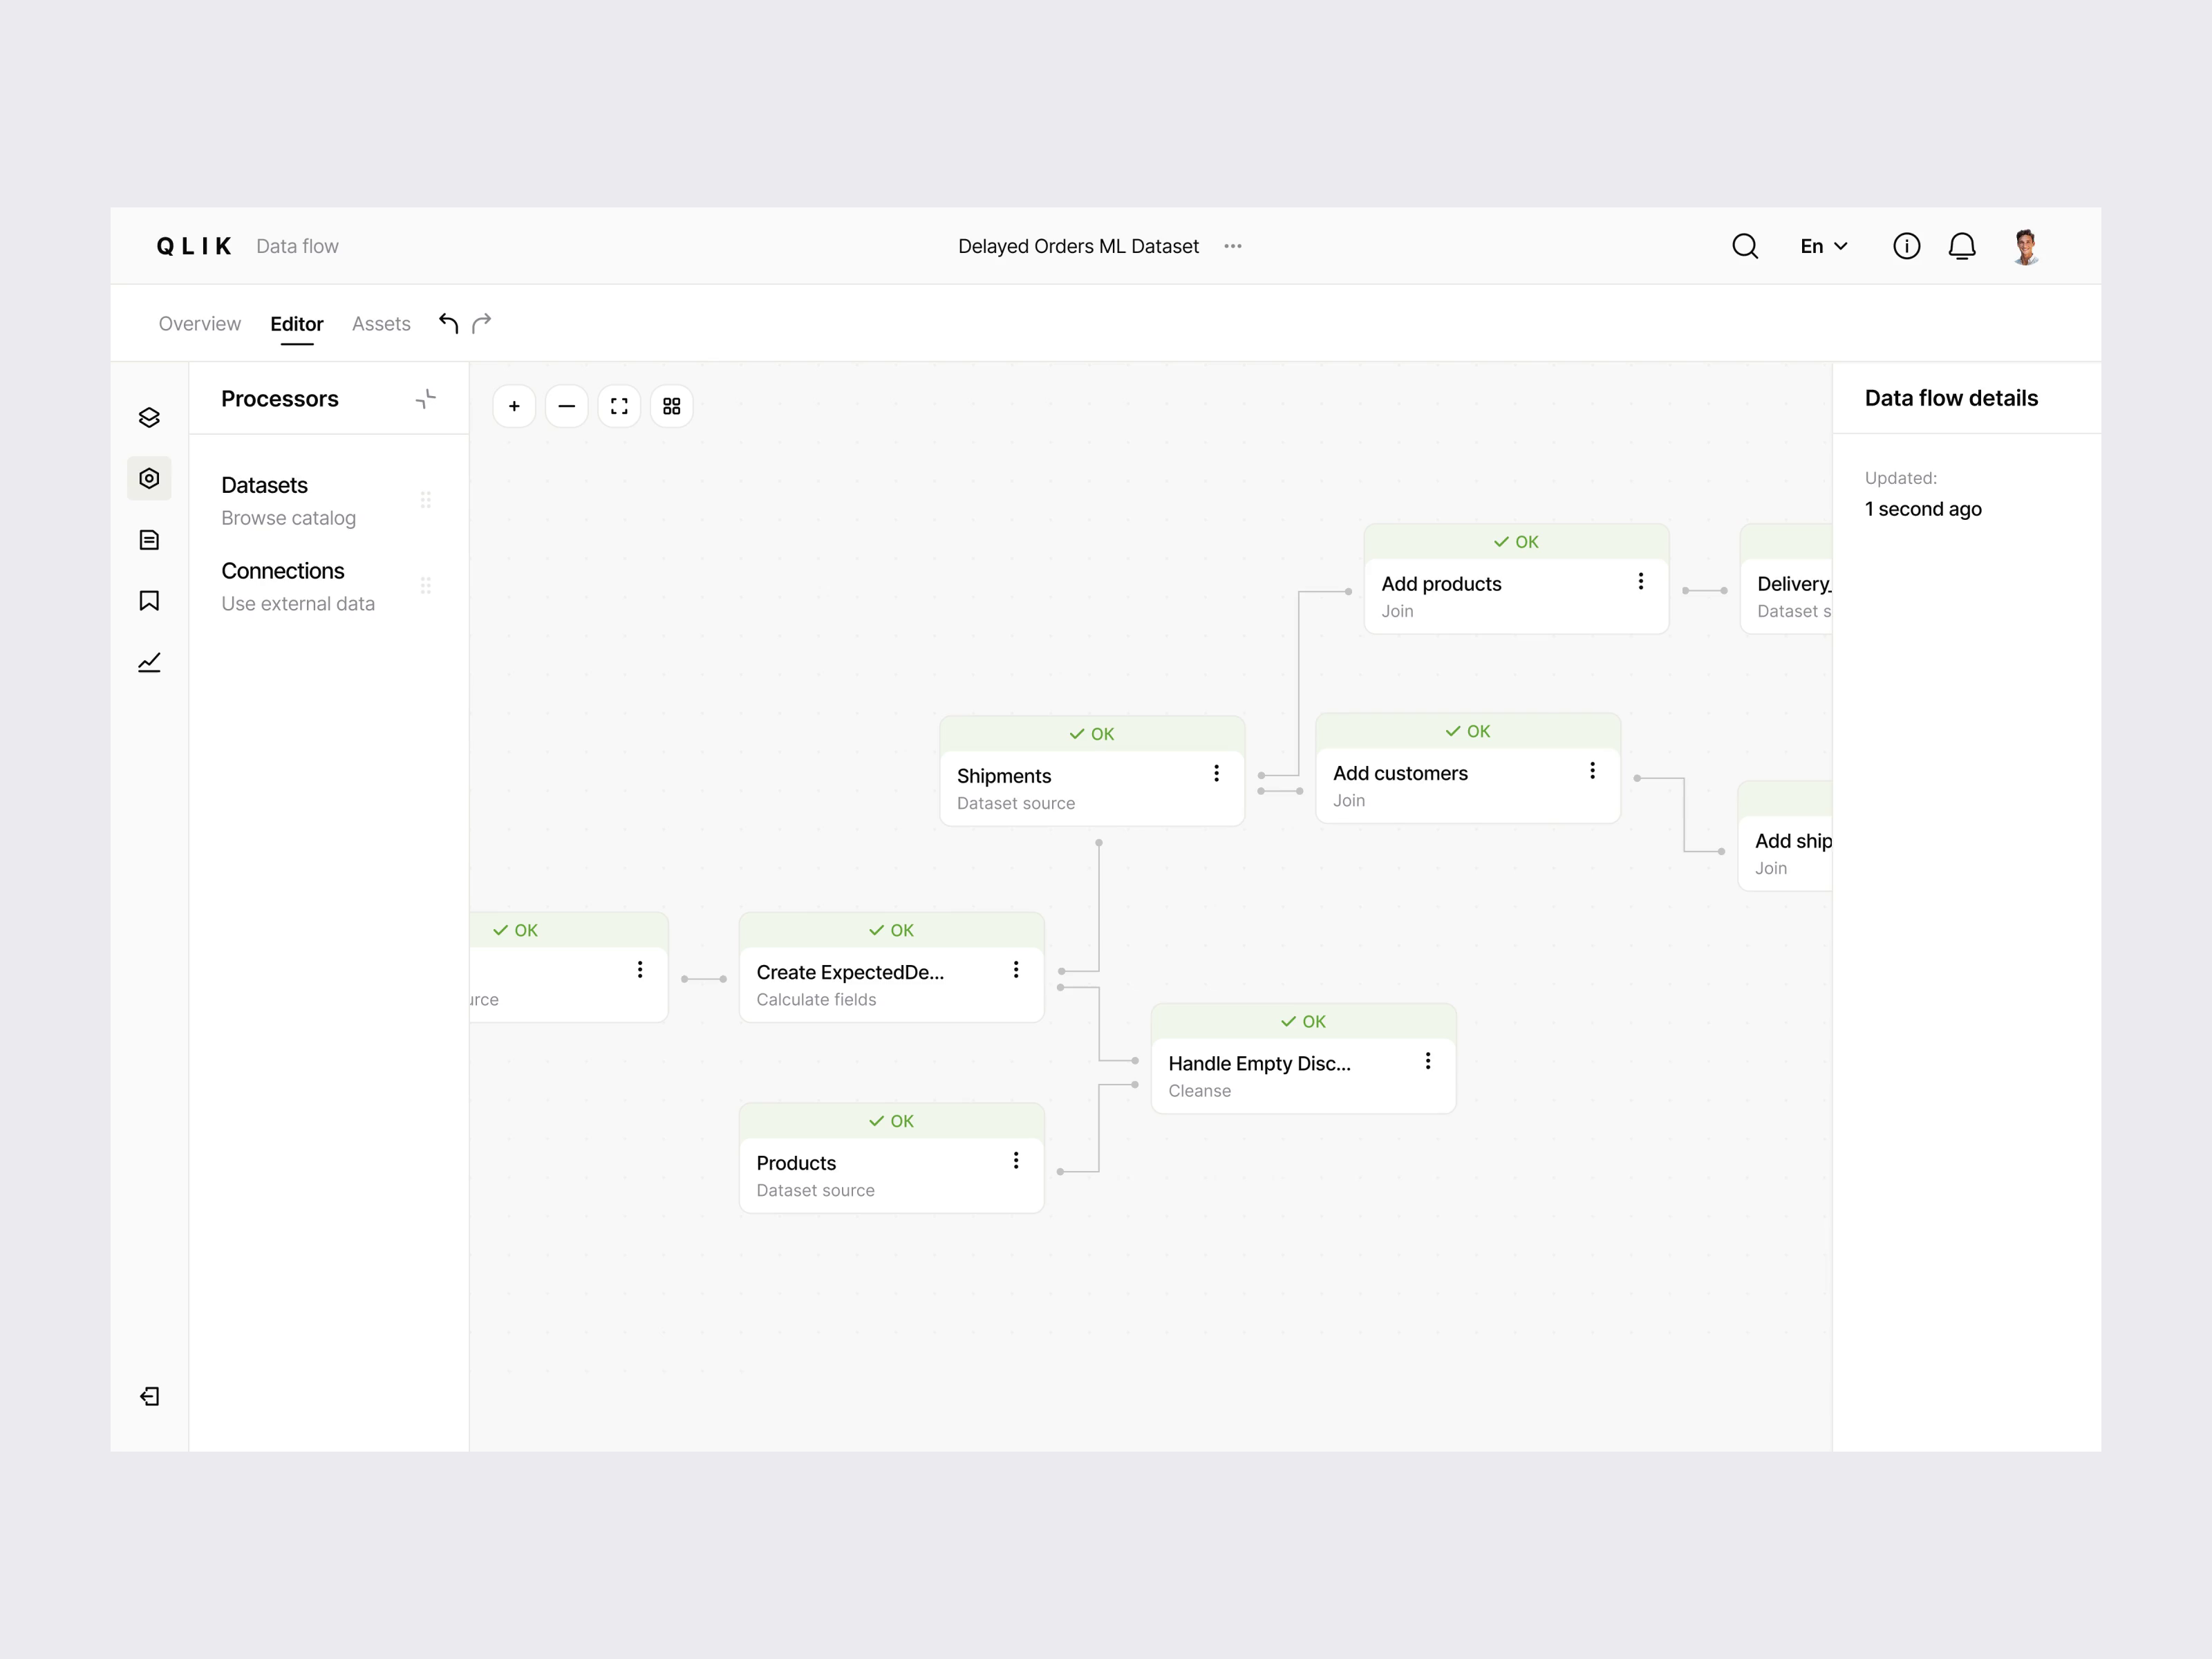This screenshot has height=1659, width=2212.
Task: Collapse the Processors panel
Action: click(426, 399)
